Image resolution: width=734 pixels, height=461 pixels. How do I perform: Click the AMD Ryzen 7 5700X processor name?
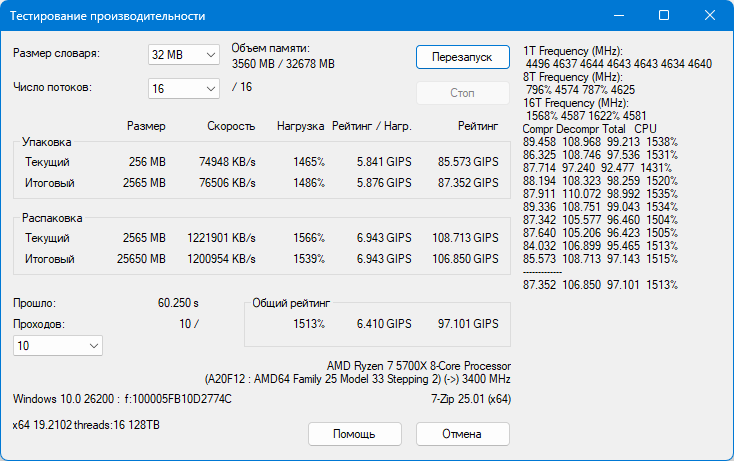tap(419, 366)
